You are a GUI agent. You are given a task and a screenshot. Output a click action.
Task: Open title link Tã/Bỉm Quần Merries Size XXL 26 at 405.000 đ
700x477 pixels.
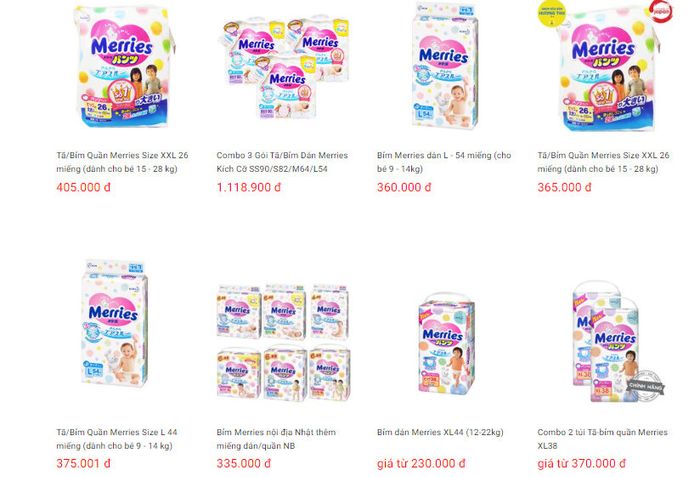pyautogui.click(x=122, y=162)
